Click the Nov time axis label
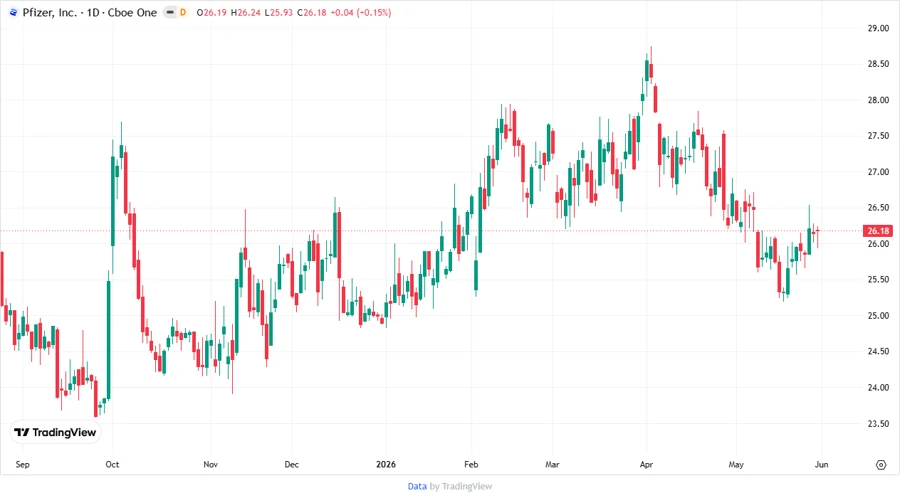 (x=211, y=464)
